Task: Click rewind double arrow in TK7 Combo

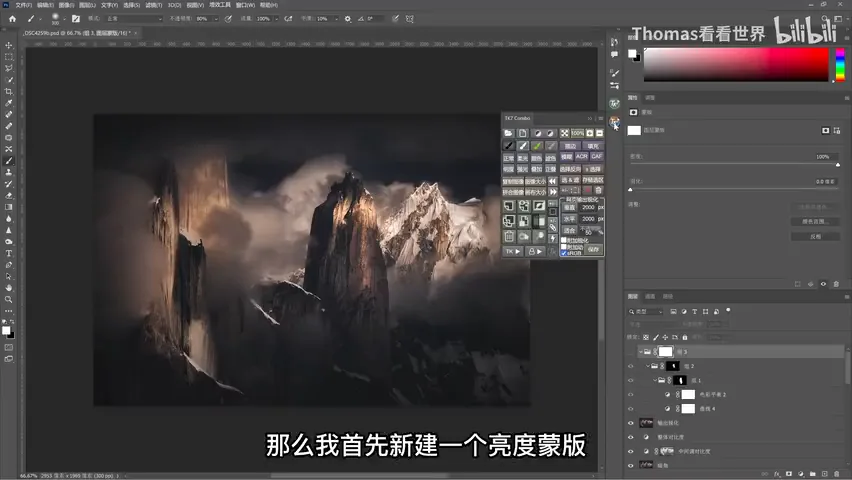Action: tap(553, 181)
